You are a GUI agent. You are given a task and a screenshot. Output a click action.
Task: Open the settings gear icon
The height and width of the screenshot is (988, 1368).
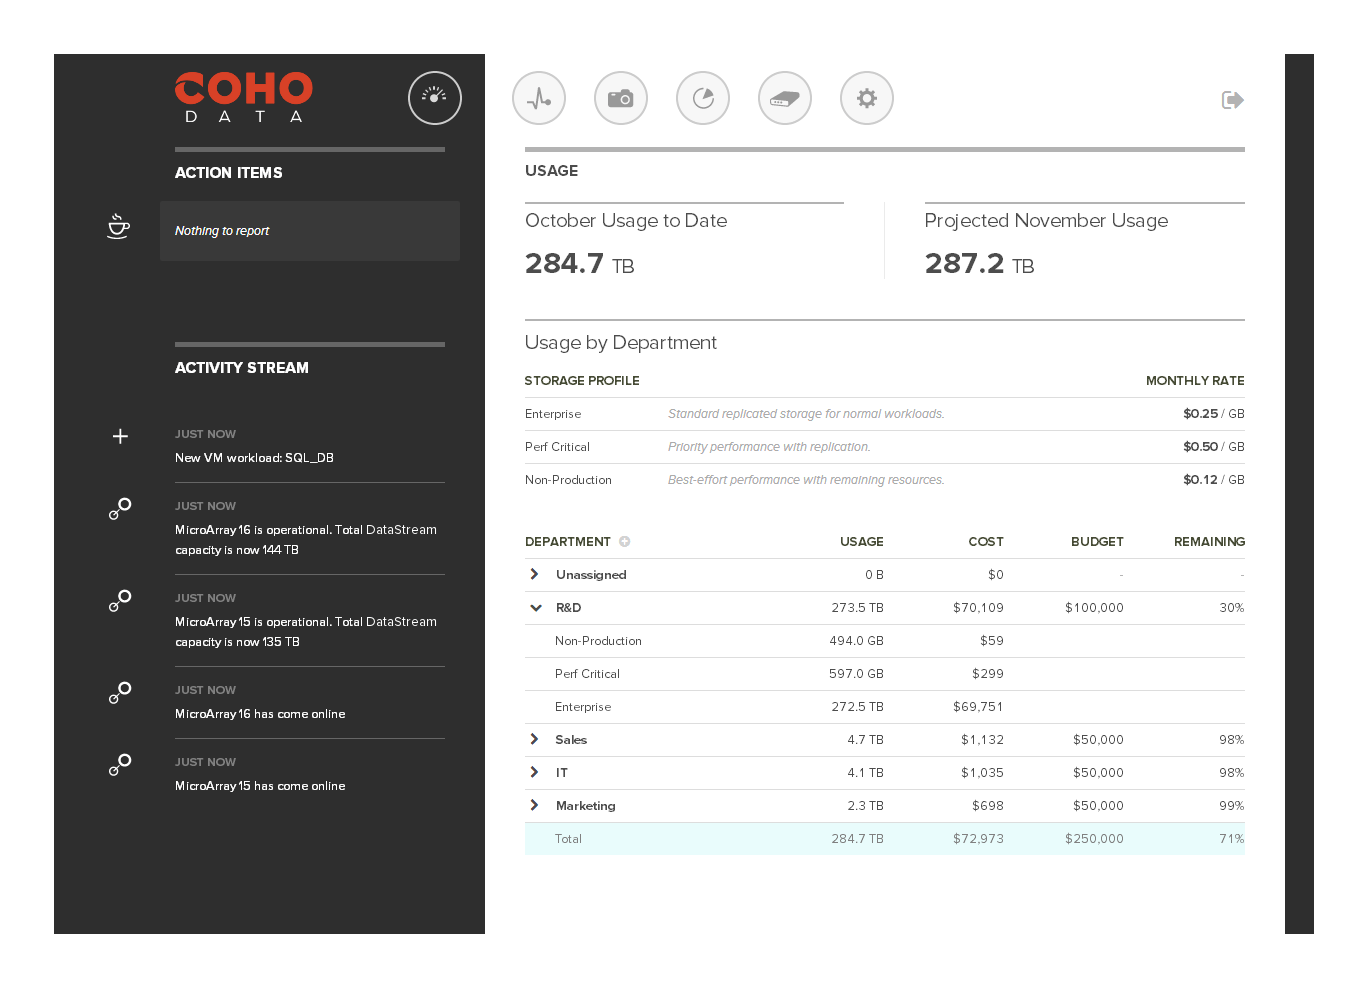click(x=867, y=98)
